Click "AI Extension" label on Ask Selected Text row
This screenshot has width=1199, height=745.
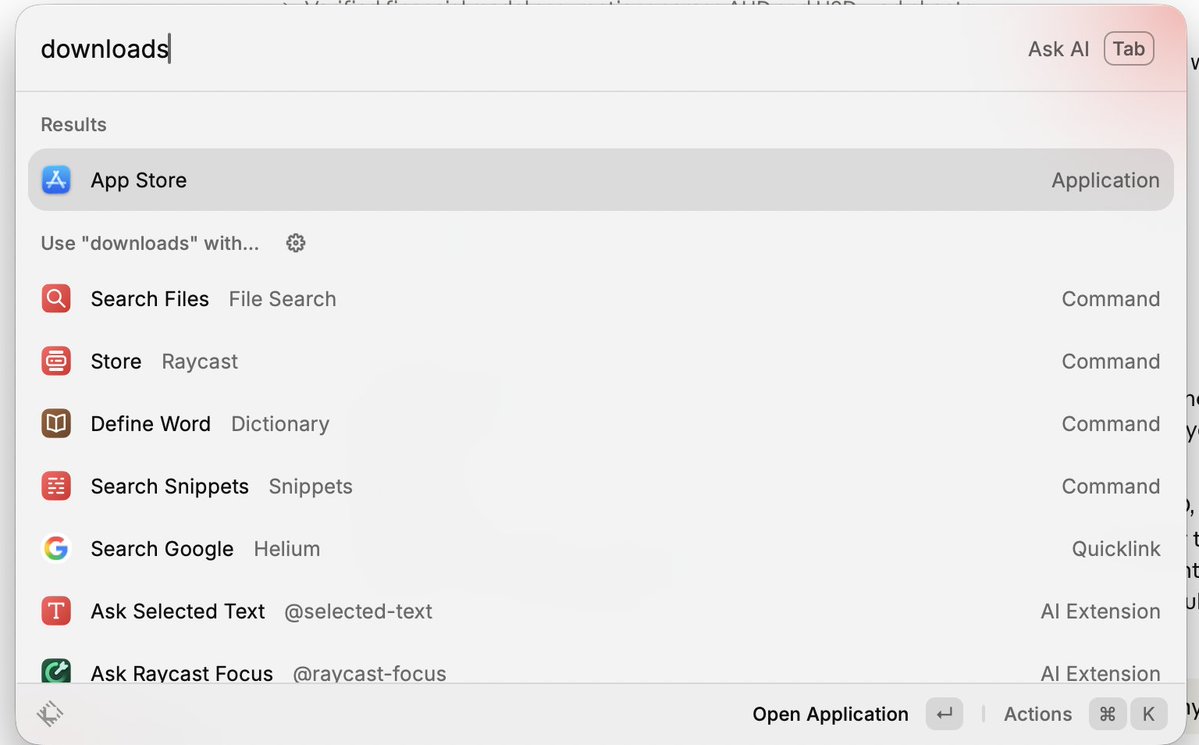tap(1100, 611)
